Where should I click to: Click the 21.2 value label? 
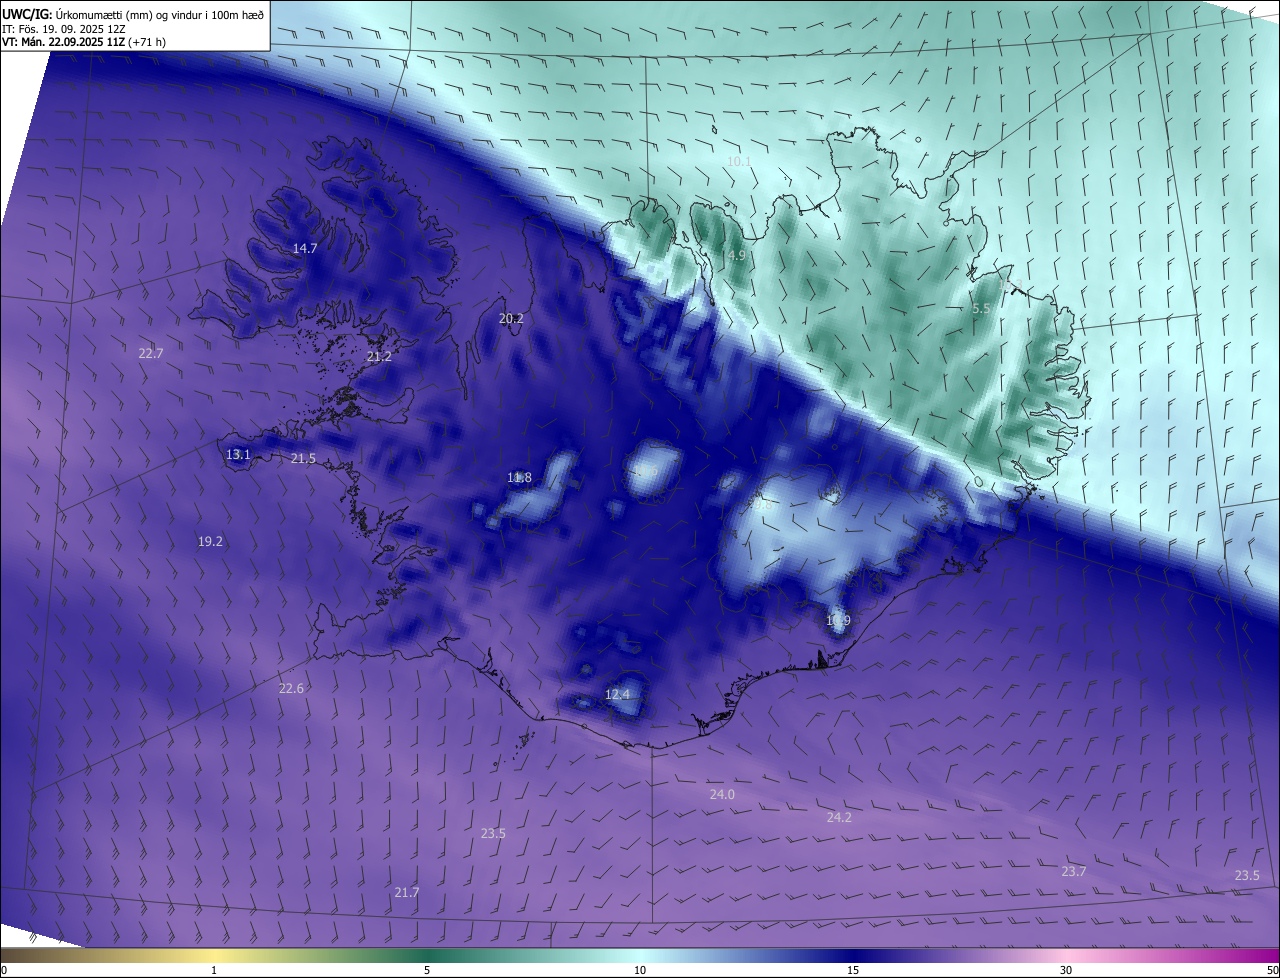379,356
